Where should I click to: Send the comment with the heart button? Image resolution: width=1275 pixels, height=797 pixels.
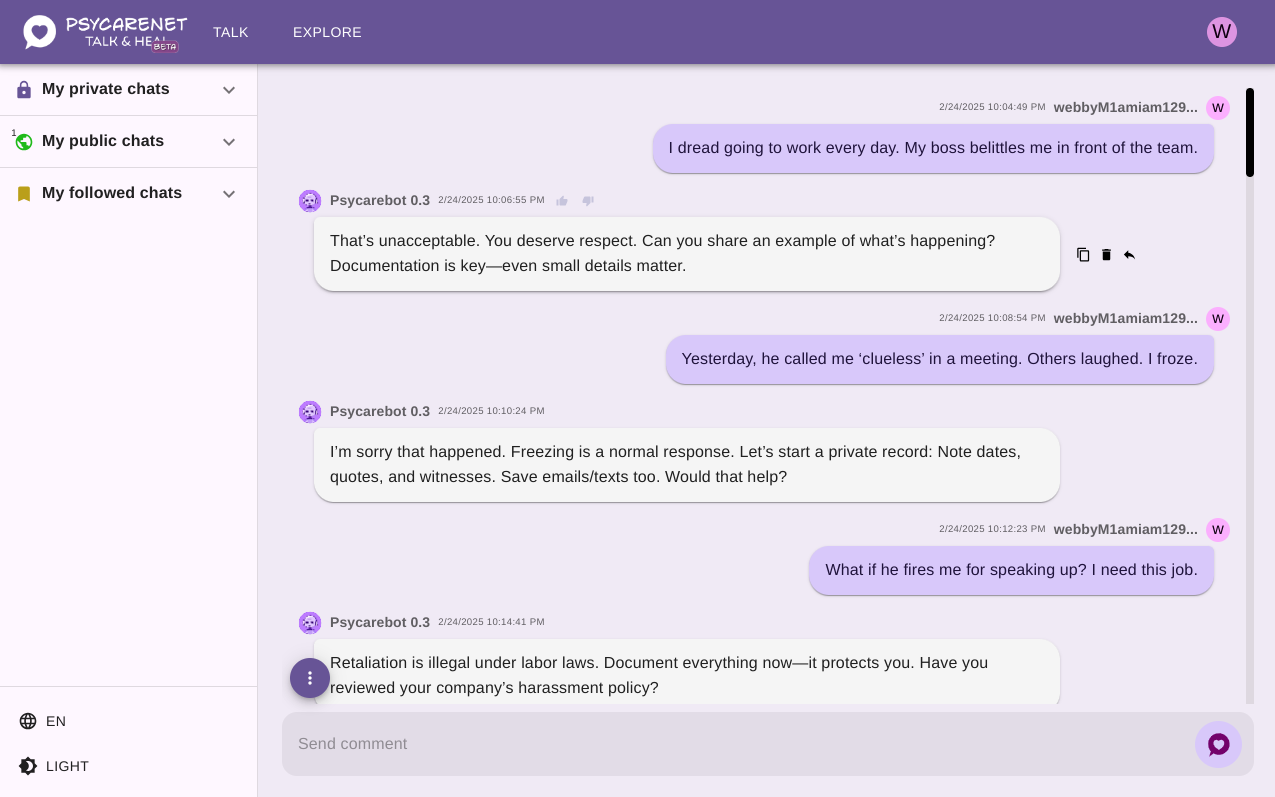click(x=1218, y=745)
